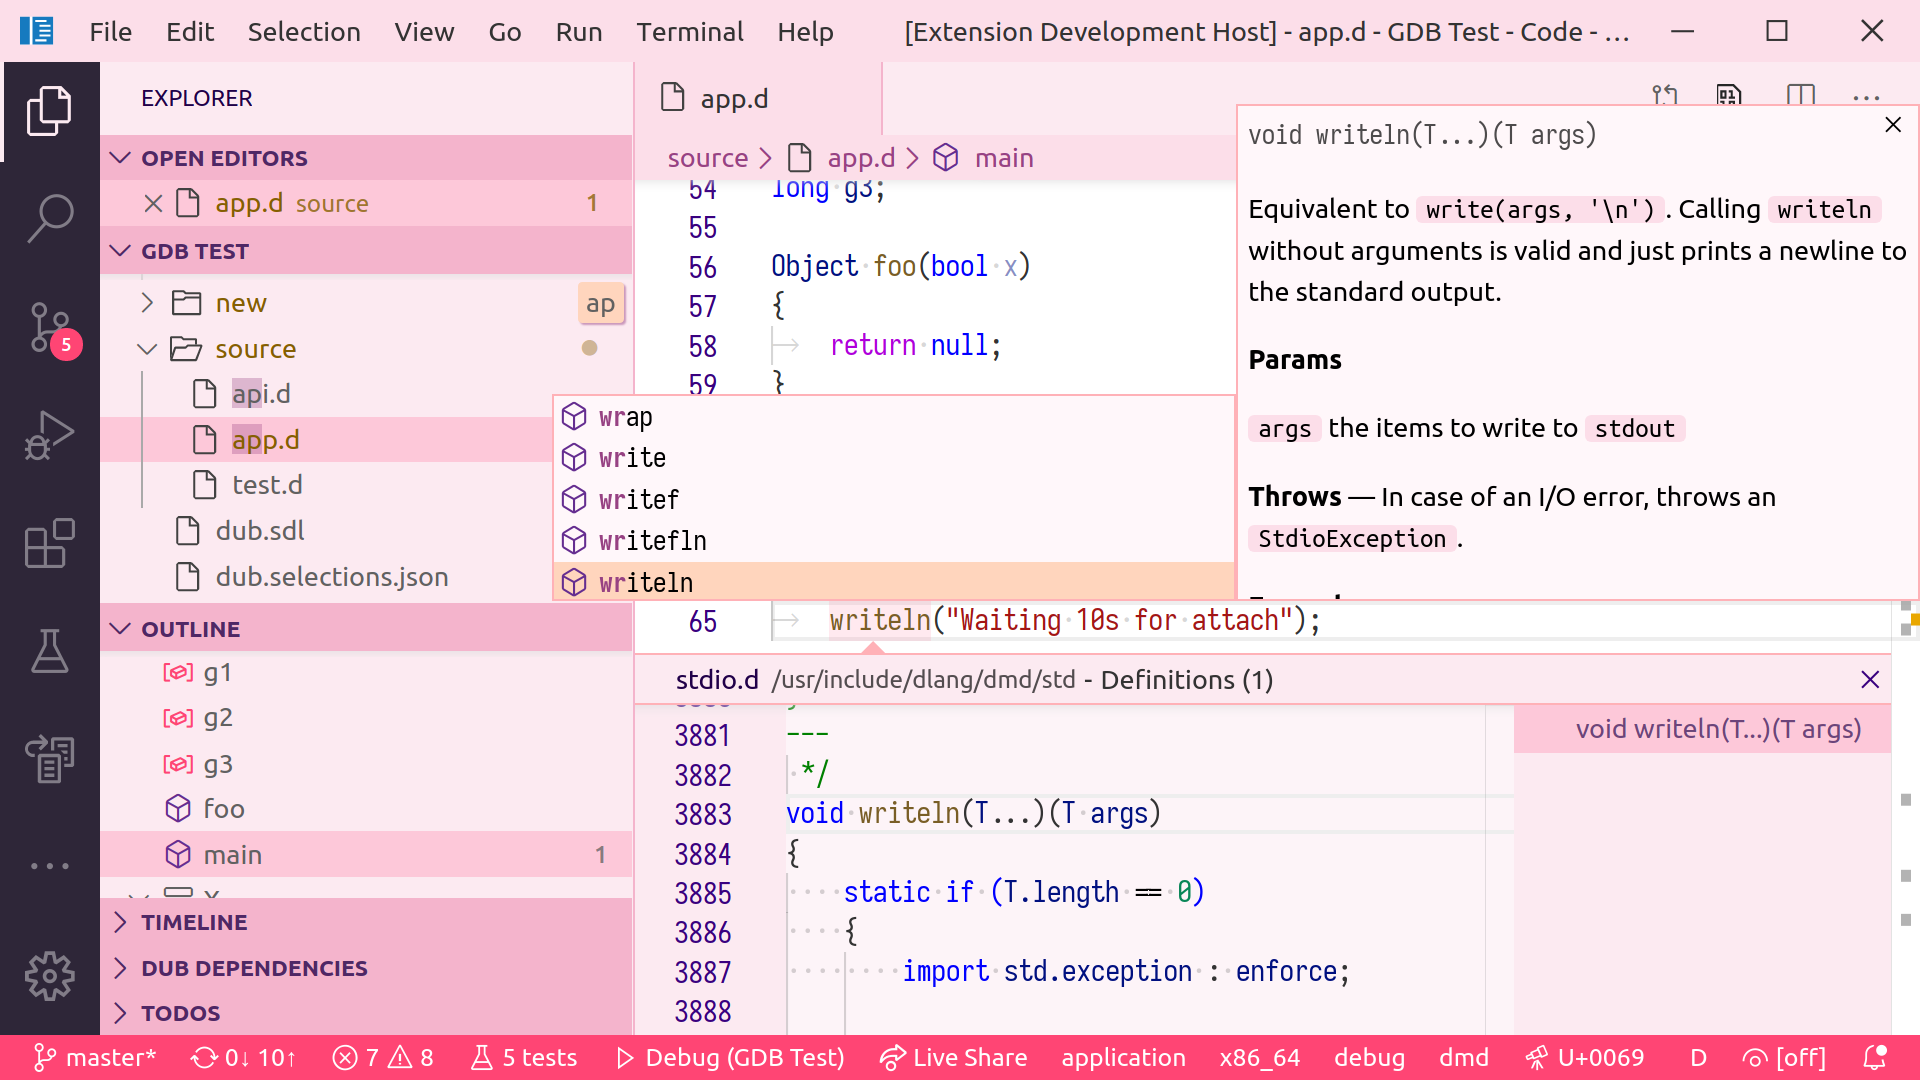This screenshot has height=1080, width=1920.
Task: Open the Testing beaker icon in sidebar
Action: (x=50, y=651)
